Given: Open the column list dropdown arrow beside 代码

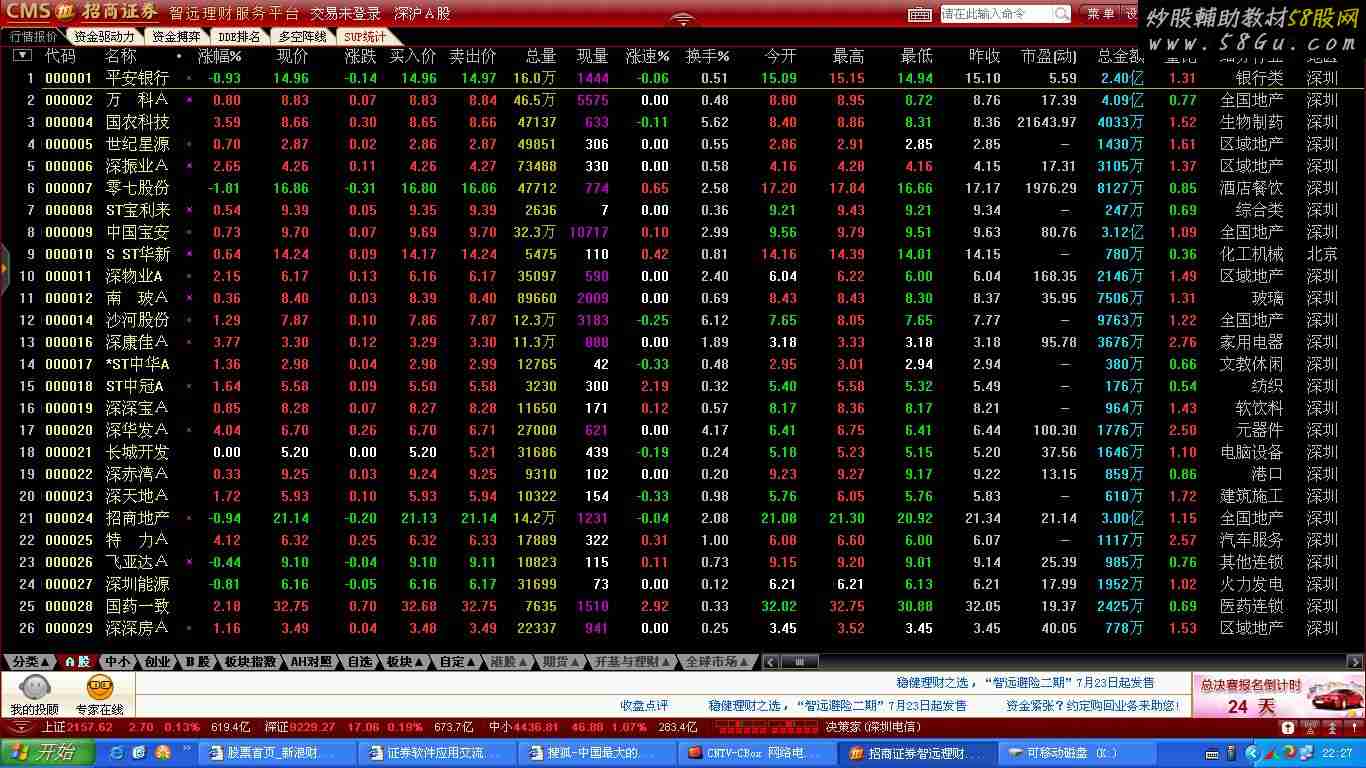Looking at the screenshot, I should click(x=22, y=56).
